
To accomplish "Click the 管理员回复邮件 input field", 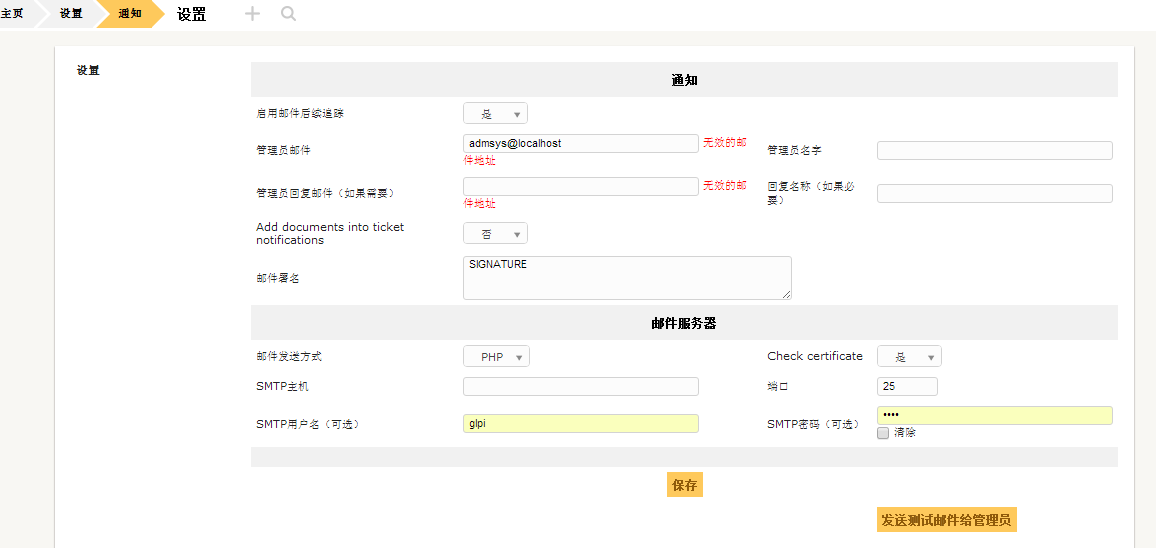I will (x=580, y=187).
